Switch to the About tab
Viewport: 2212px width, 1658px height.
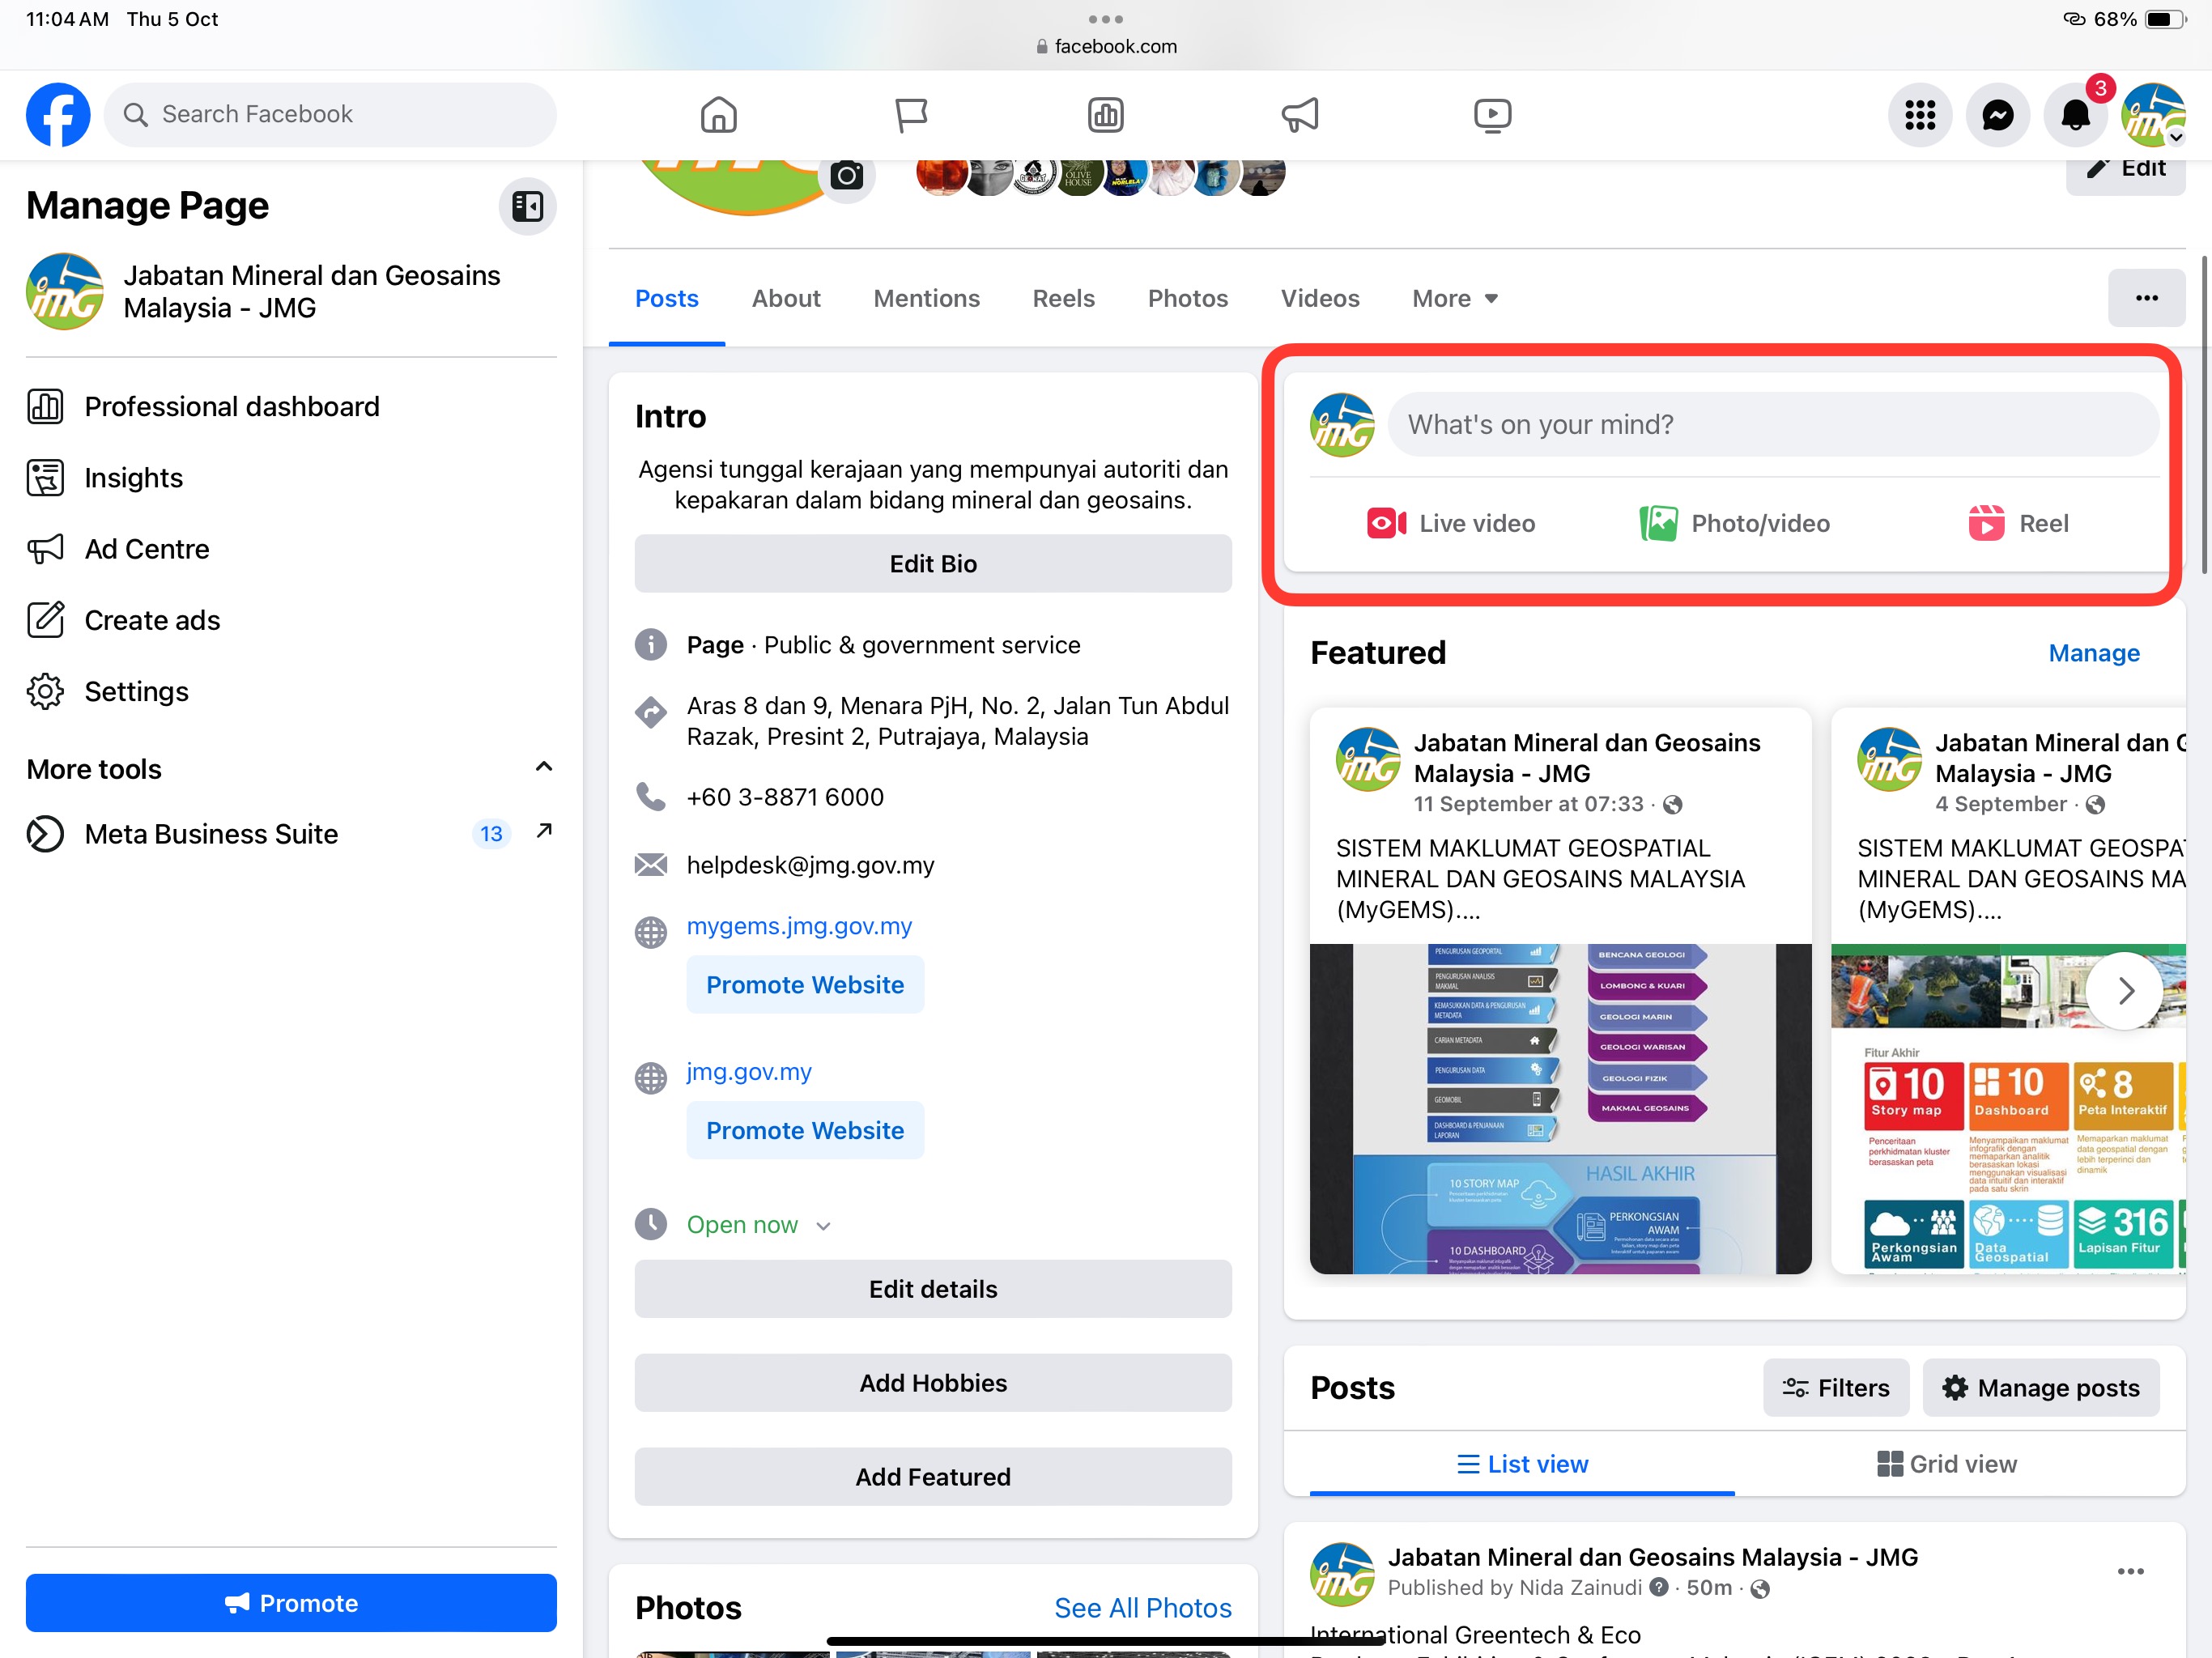tap(786, 298)
